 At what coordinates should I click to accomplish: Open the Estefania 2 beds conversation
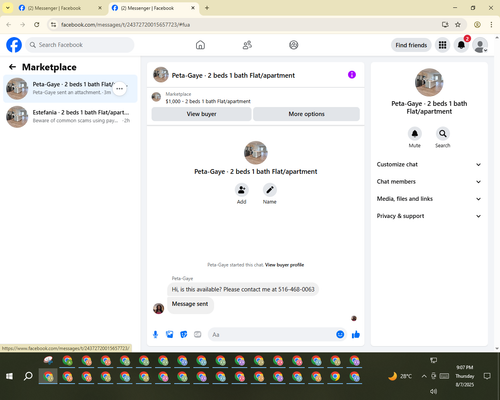(70, 117)
